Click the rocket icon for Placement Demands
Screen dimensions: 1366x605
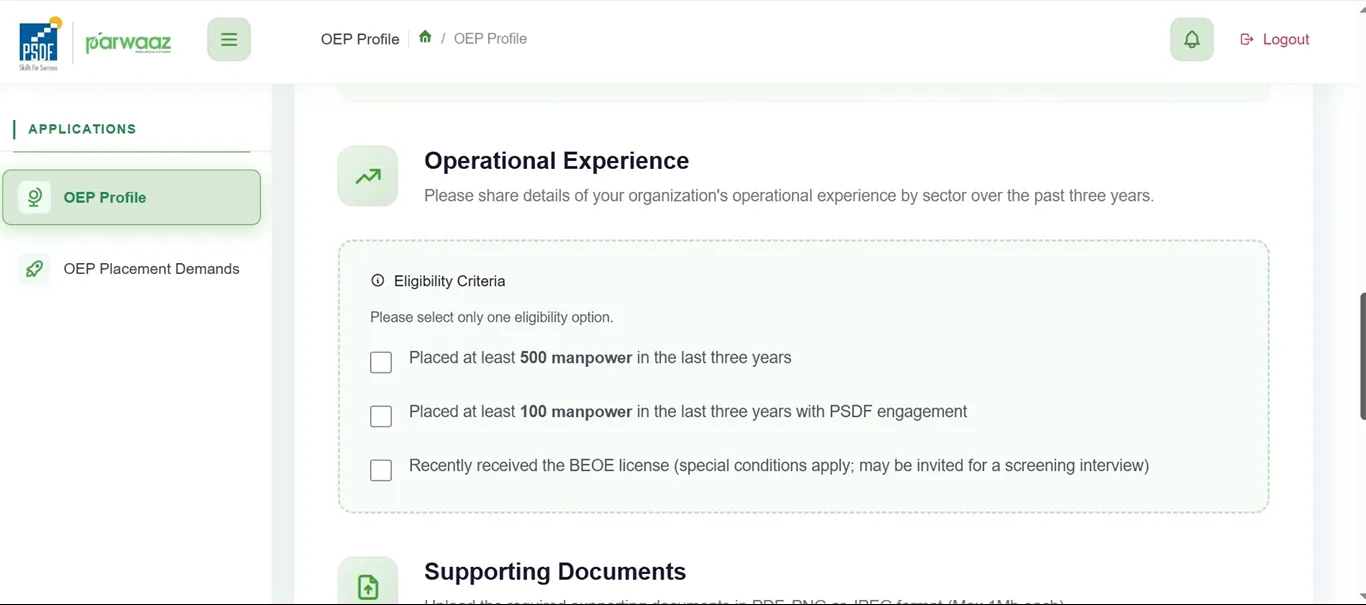click(x=35, y=269)
